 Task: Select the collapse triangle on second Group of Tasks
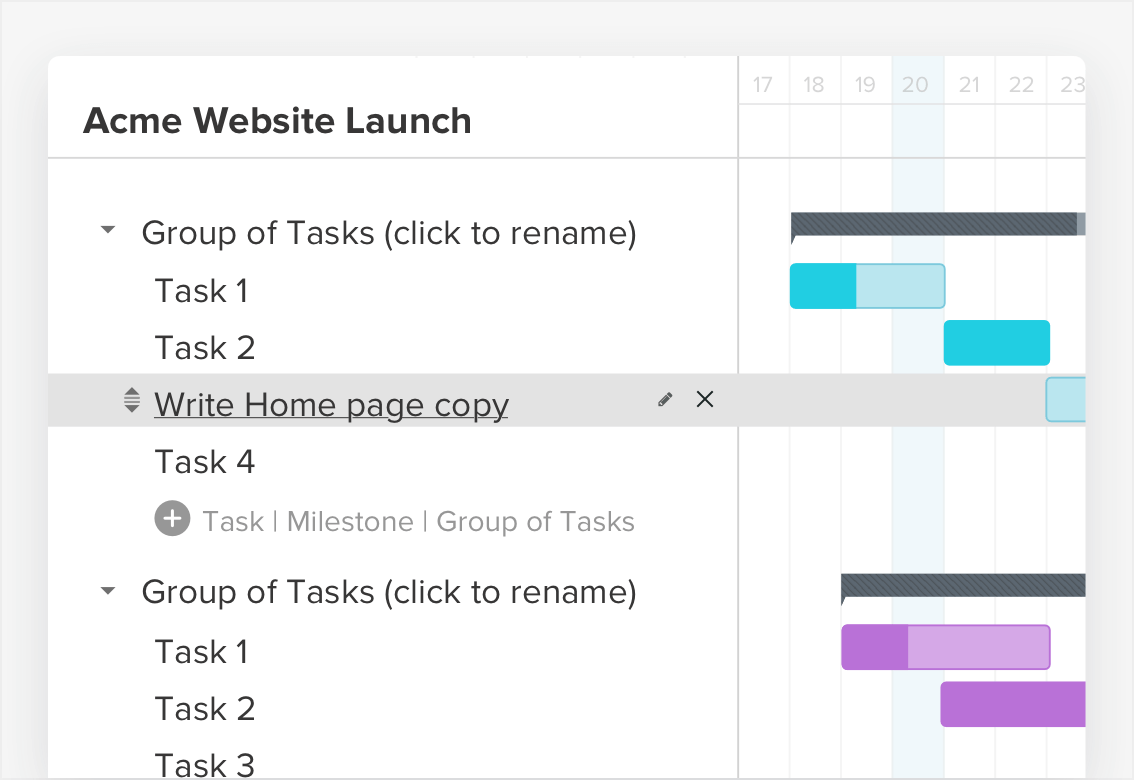click(107, 590)
